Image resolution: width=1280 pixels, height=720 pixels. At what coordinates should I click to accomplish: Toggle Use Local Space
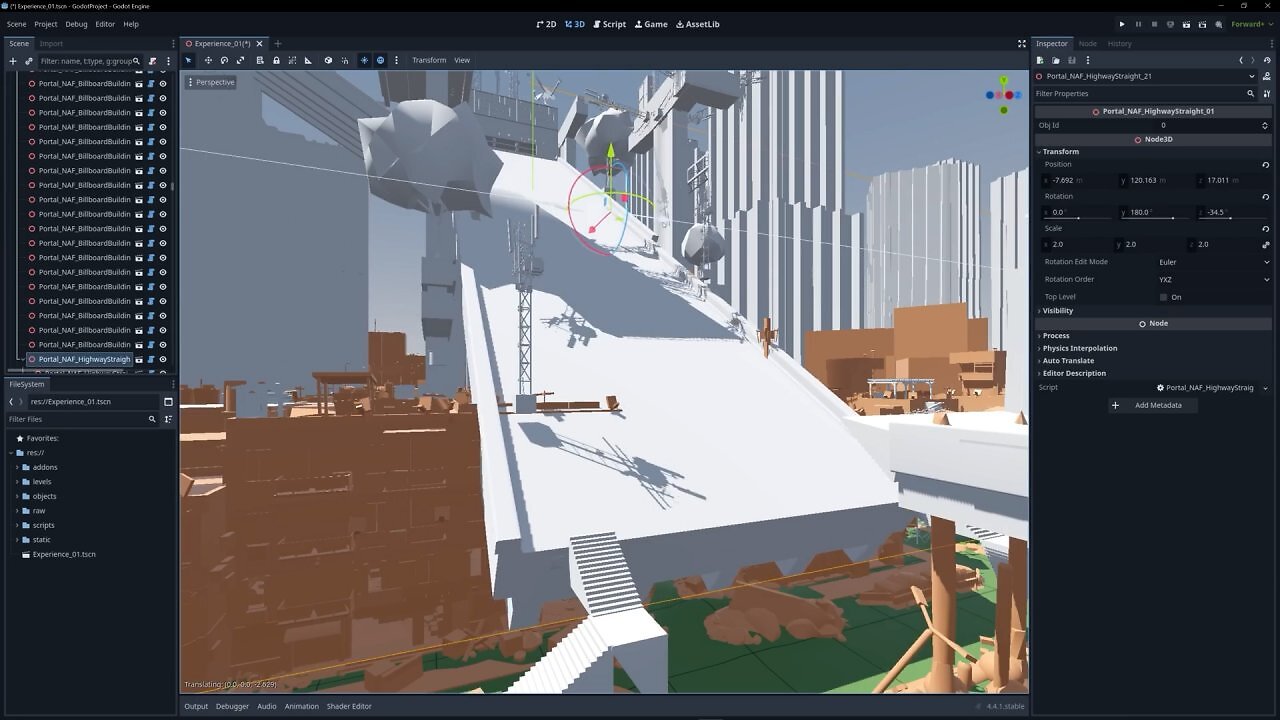click(328, 60)
